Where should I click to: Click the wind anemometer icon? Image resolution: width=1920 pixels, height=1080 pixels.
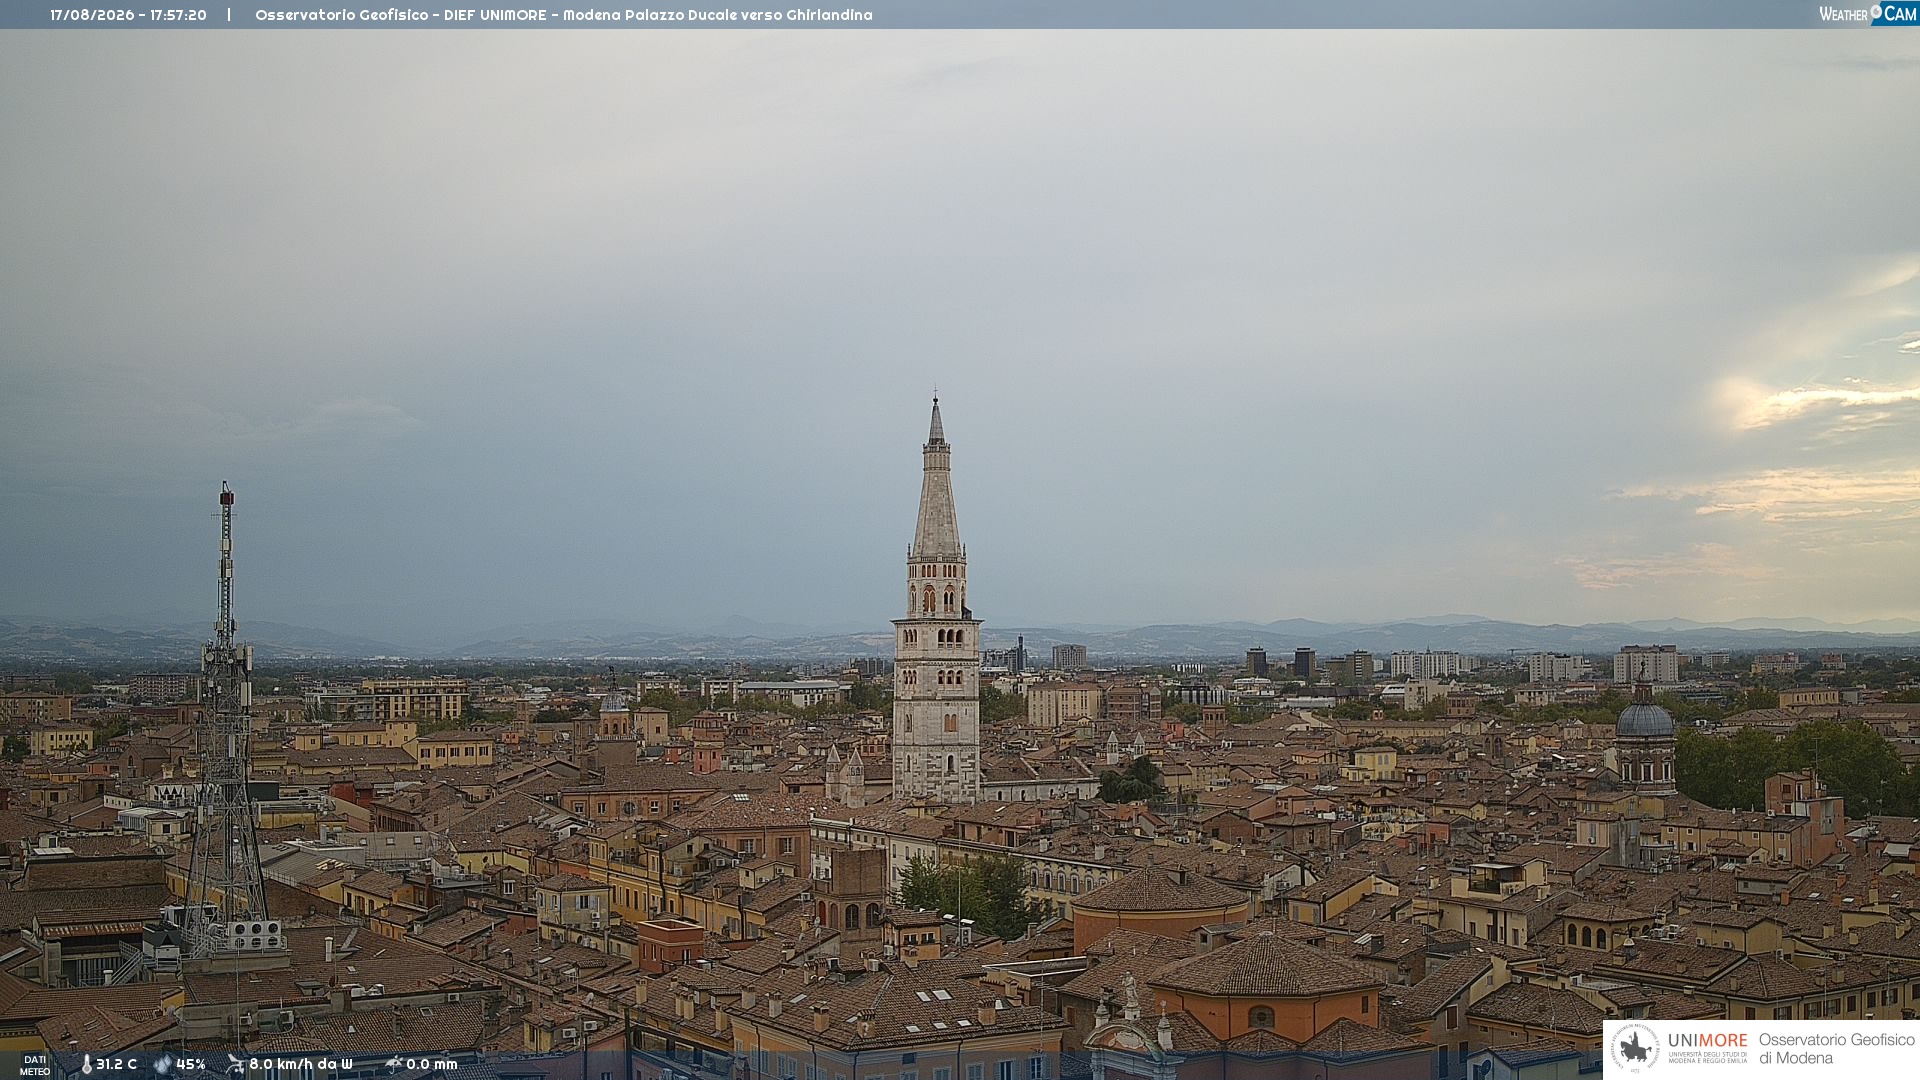(x=235, y=1064)
